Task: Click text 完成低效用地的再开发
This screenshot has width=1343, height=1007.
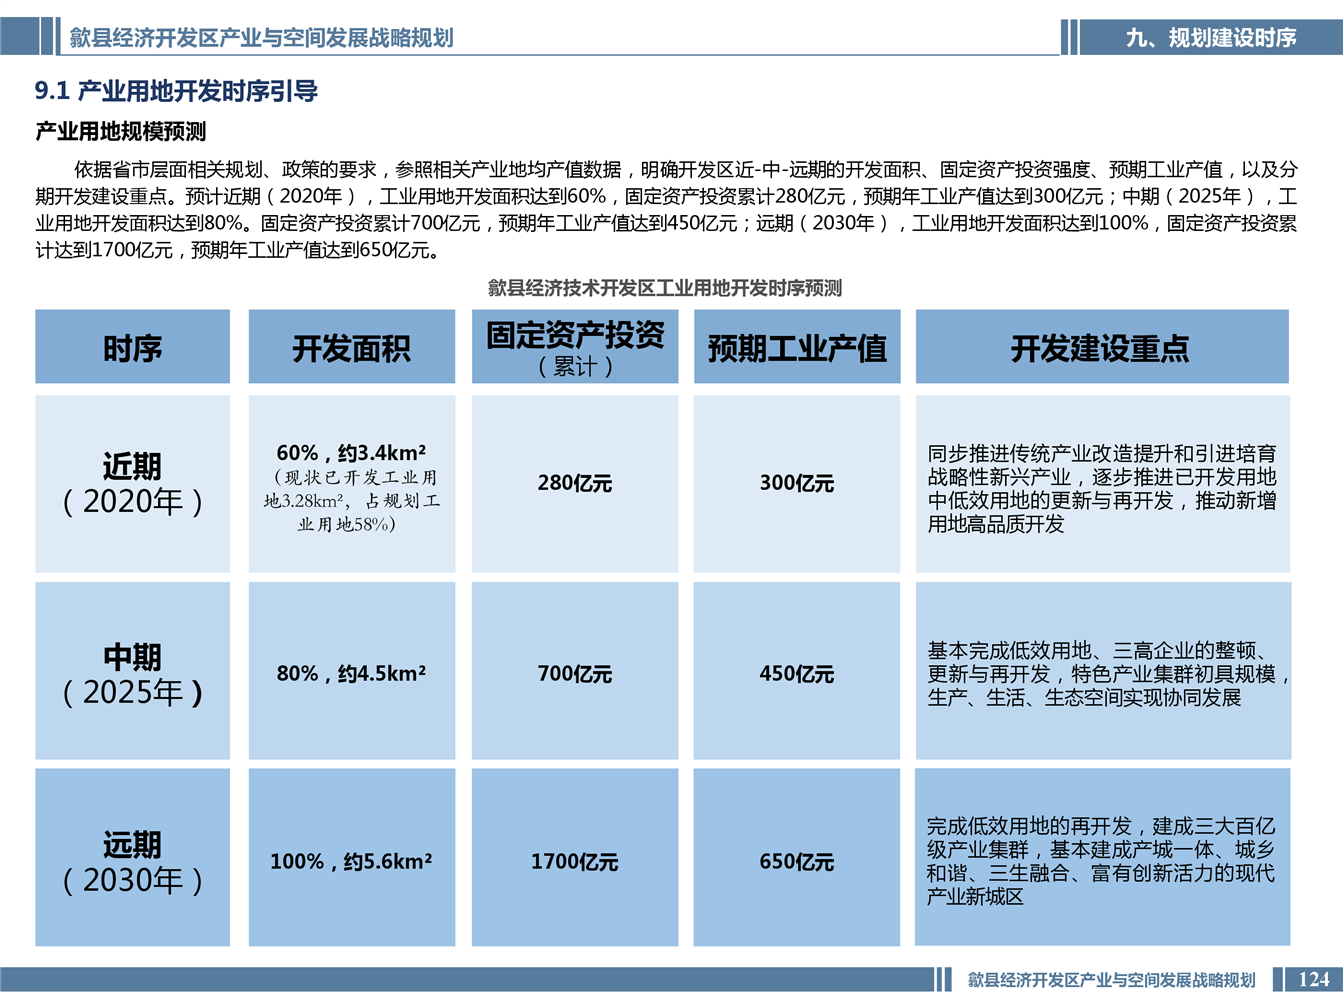Action: click(x=1029, y=826)
